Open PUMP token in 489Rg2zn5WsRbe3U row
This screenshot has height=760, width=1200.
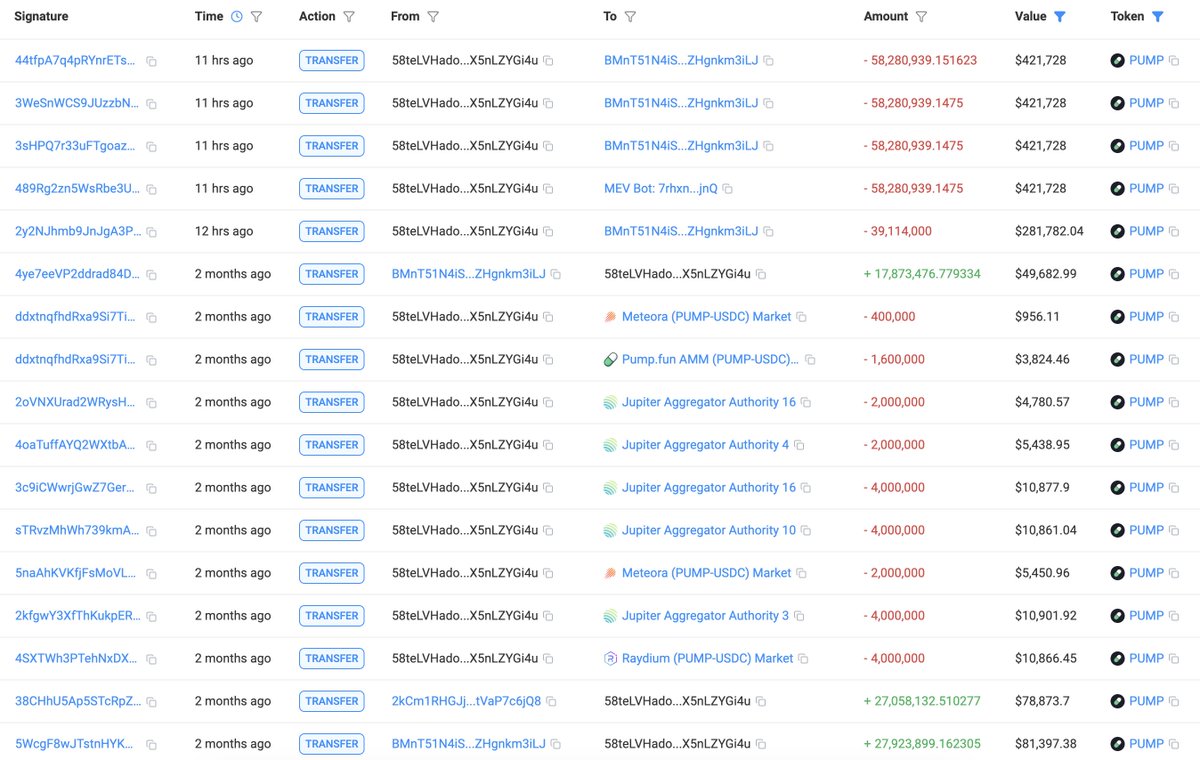(1146, 188)
